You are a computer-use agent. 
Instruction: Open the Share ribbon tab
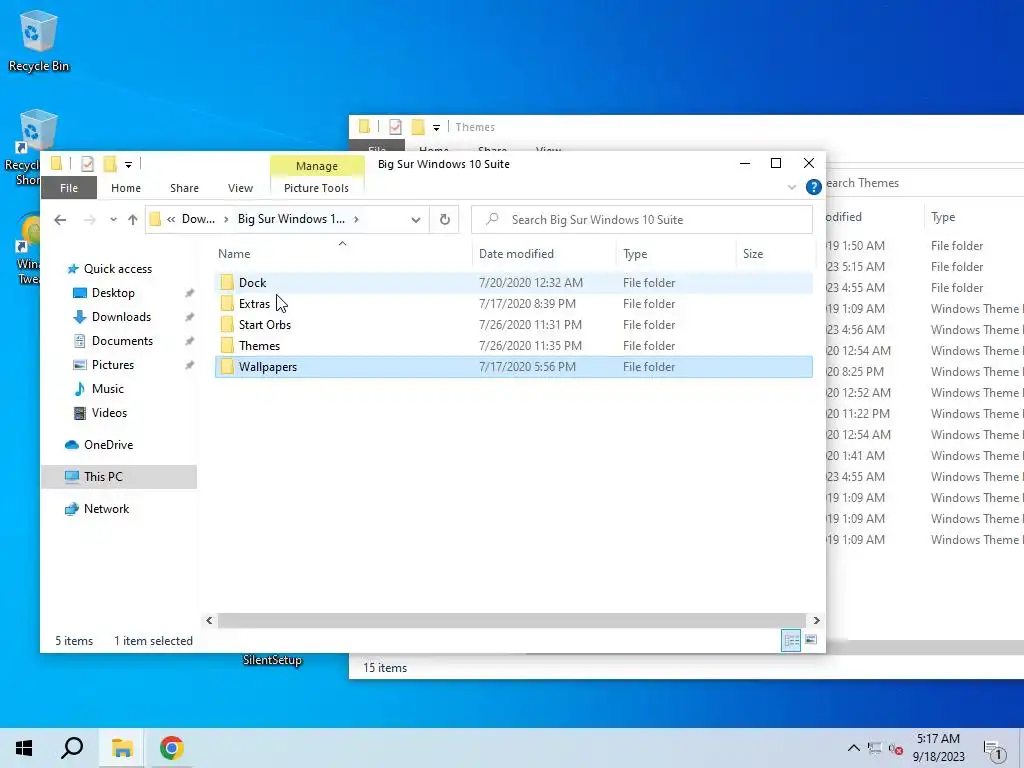tap(184, 187)
